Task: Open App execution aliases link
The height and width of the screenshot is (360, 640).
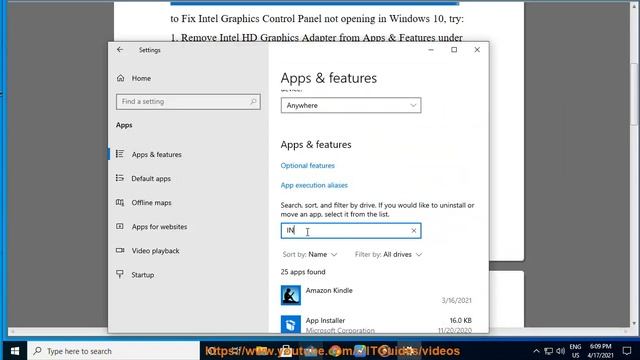Action: click(x=314, y=185)
